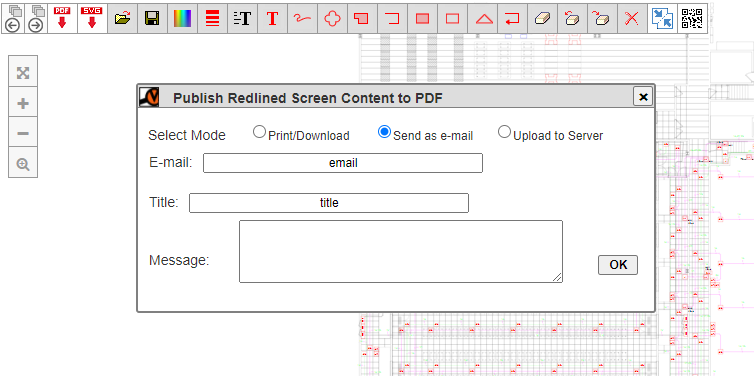Confirm publishing with the OK button
Viewport: 754px width, 376px height.
[618, 265]
